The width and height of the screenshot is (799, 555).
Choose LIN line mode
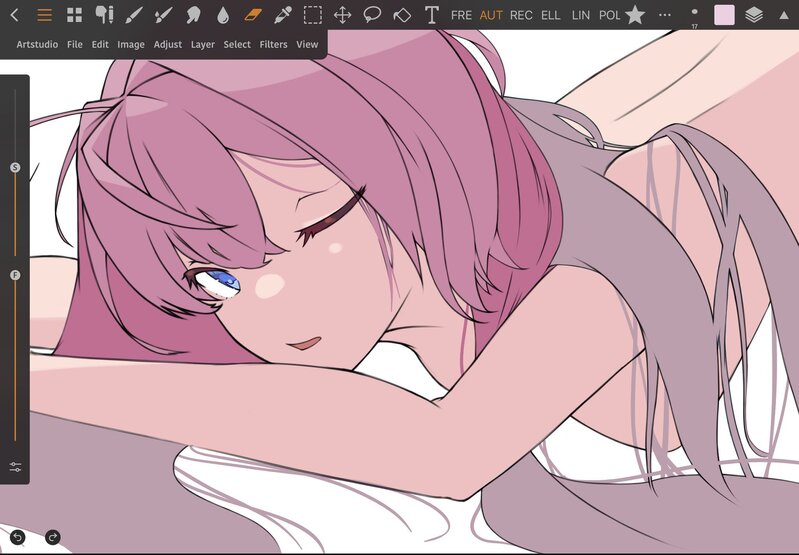click(x=580, y=15)
